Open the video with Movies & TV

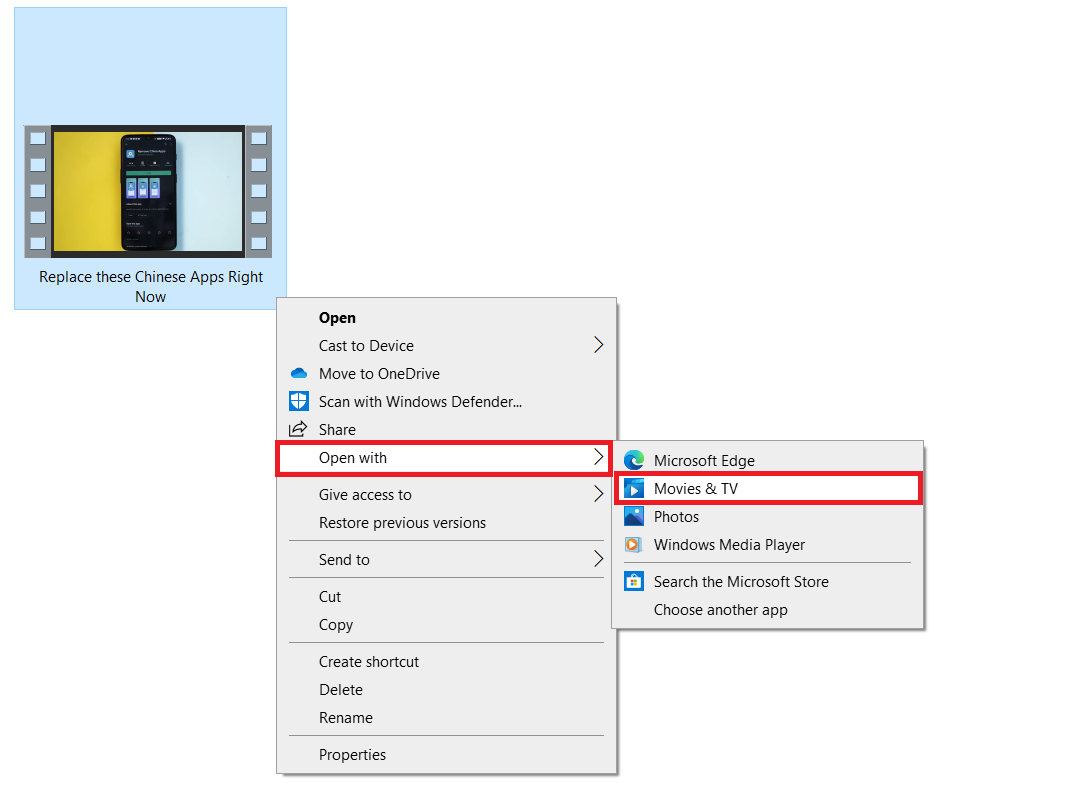point(767,489)
